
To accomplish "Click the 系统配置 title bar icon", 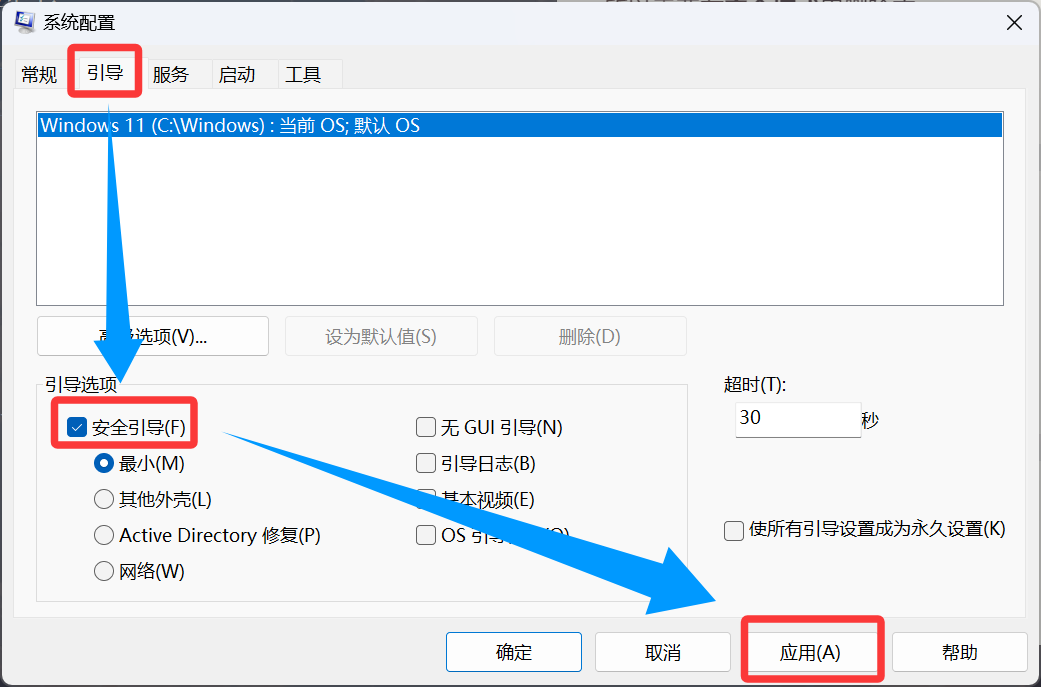I will click(24, 23).
